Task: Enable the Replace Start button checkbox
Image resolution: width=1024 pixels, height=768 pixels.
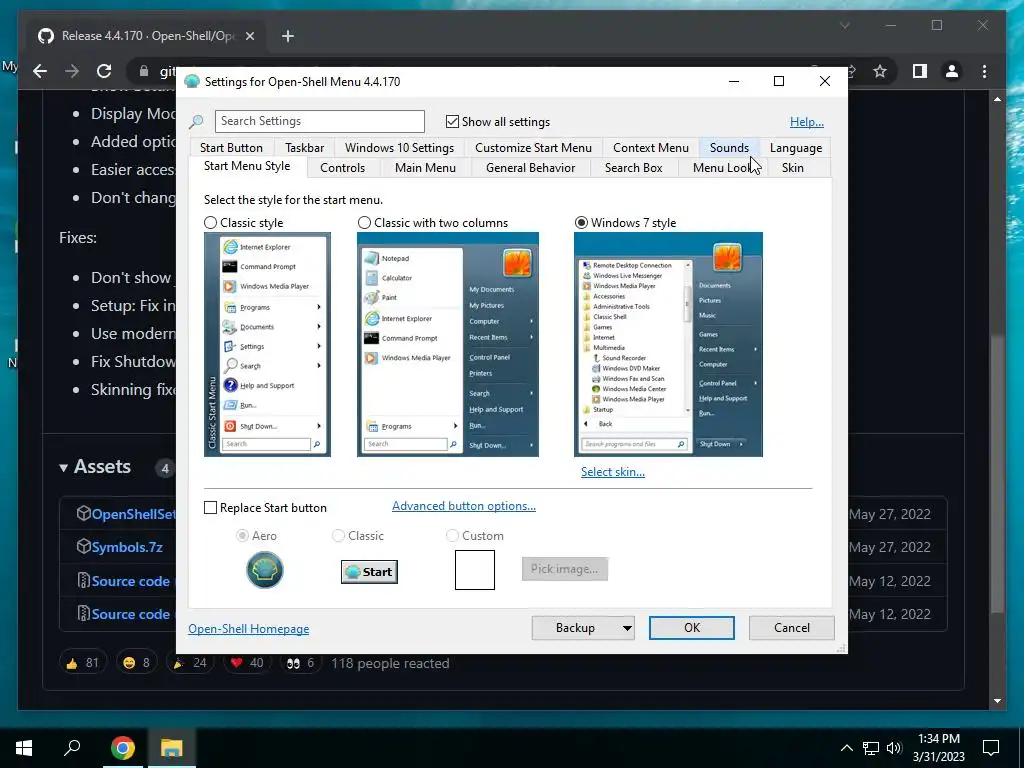Action: (210, 507)
